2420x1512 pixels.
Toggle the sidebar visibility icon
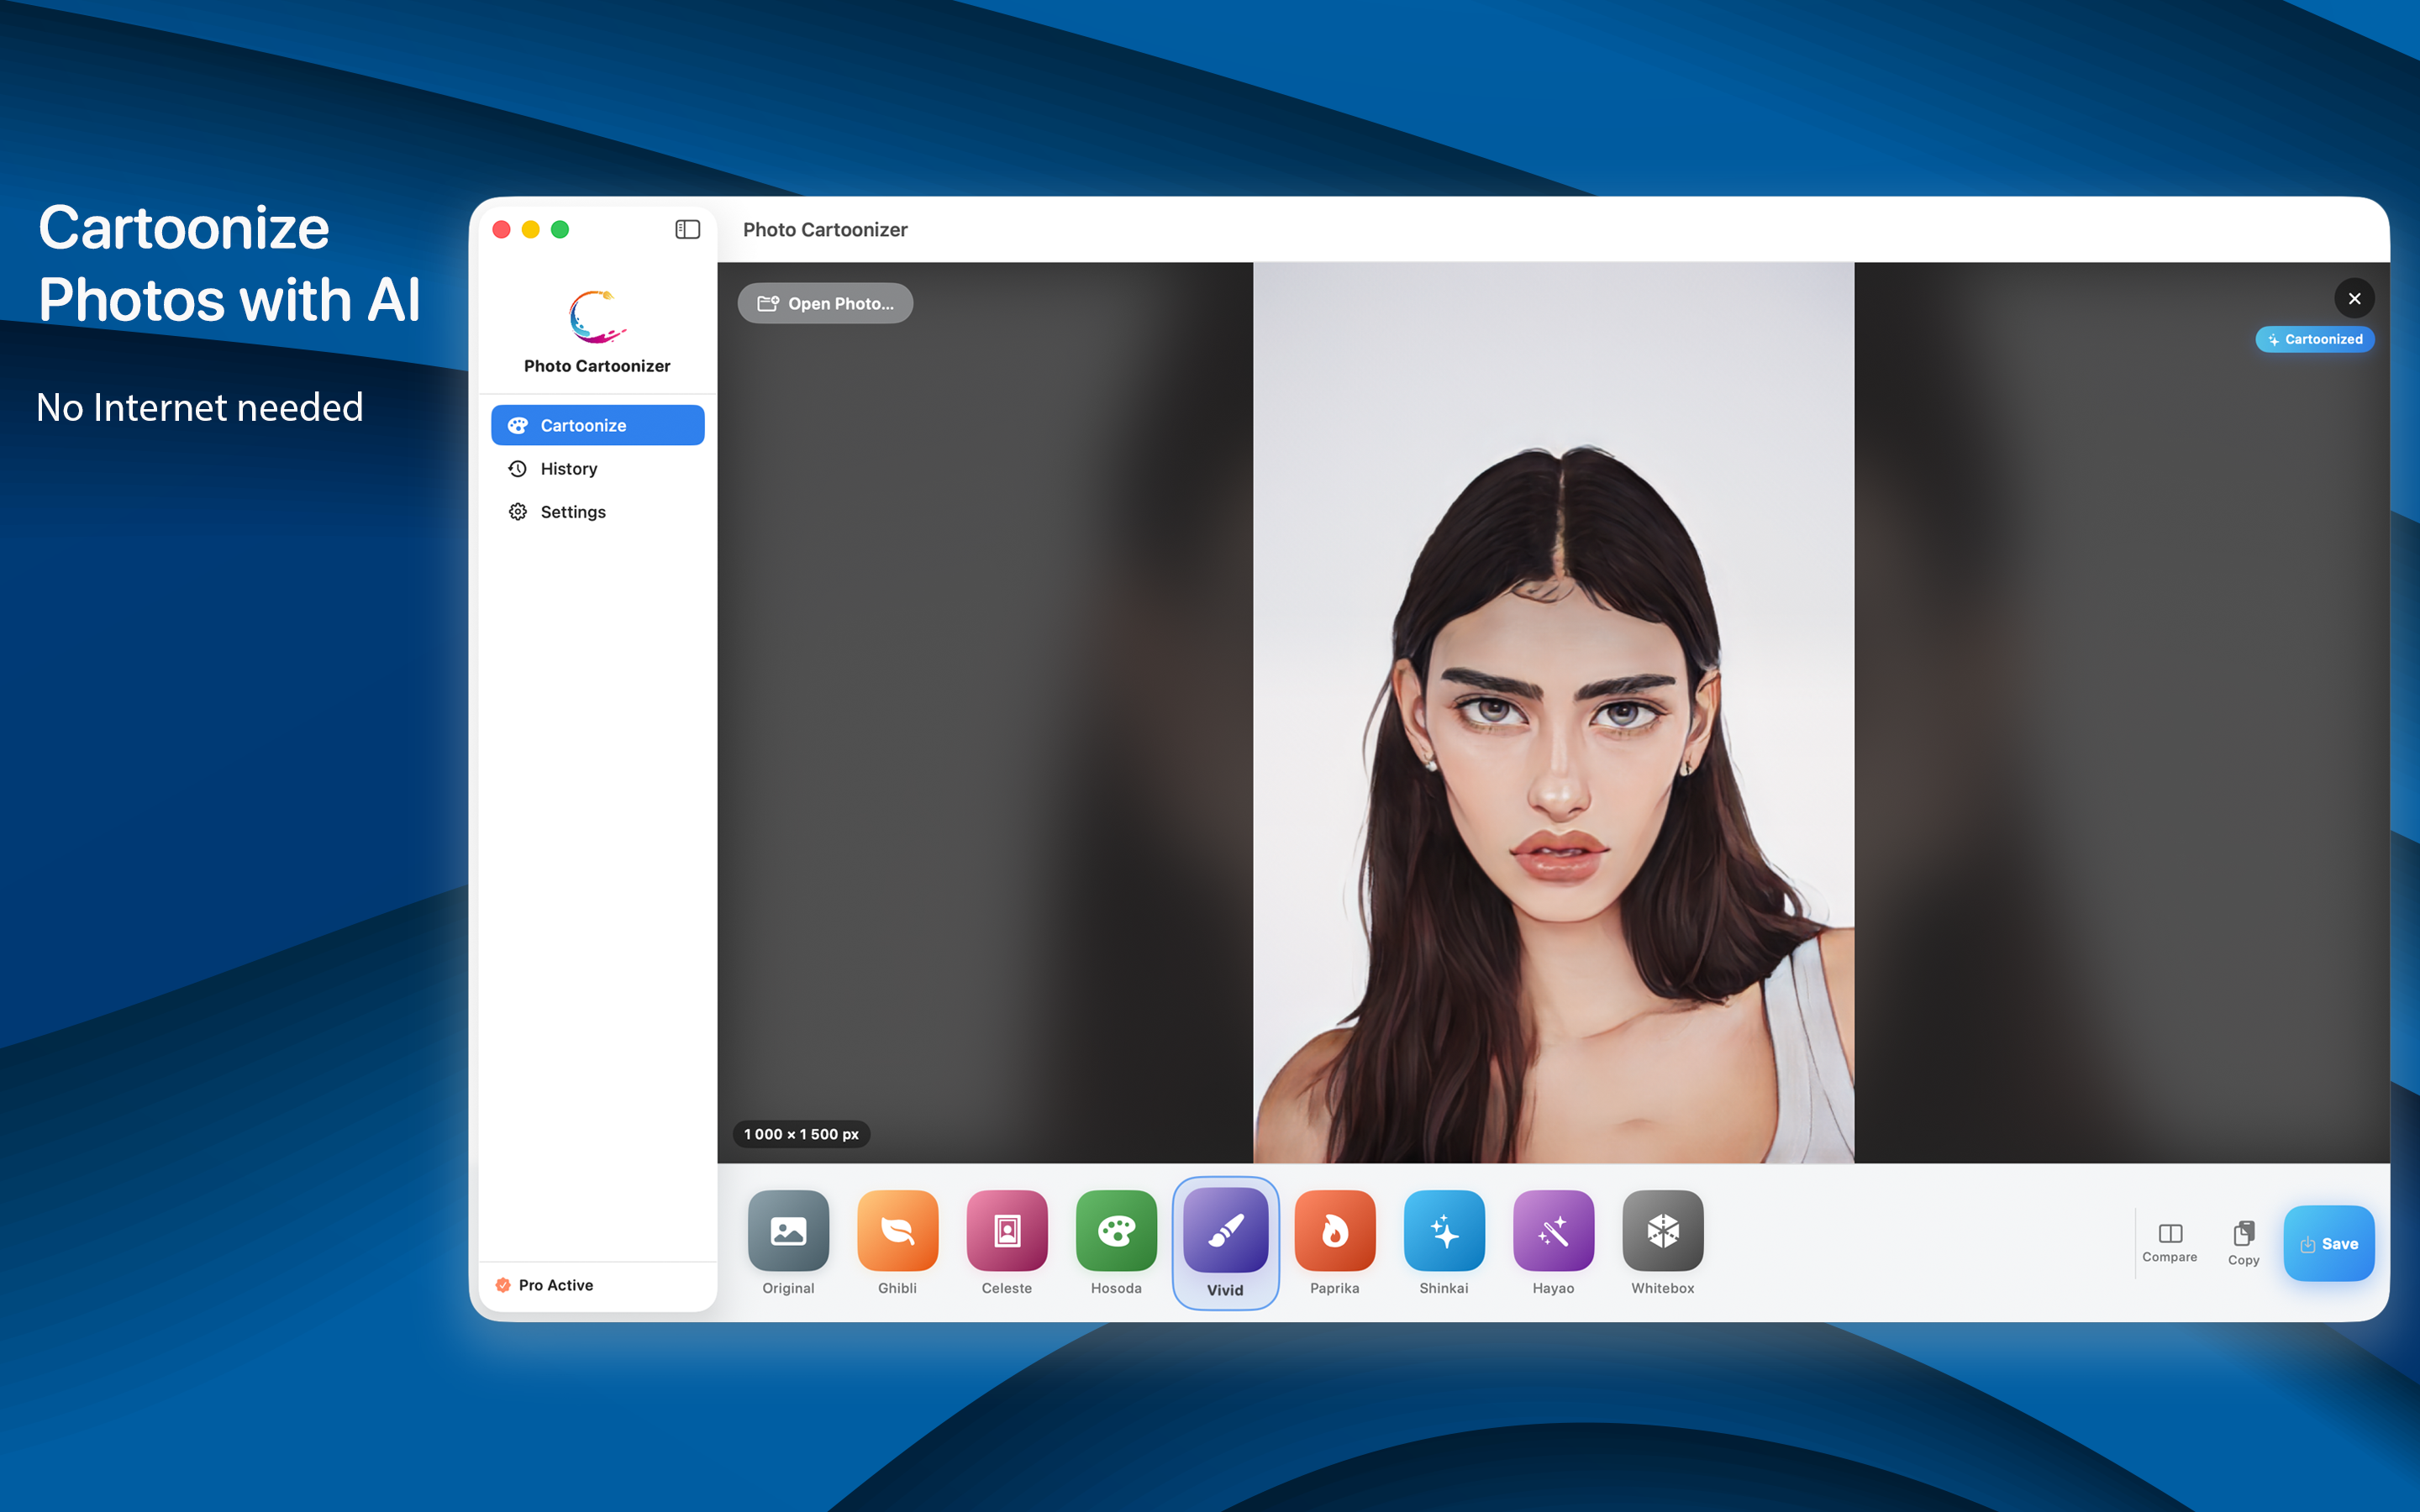tap(687, 229)
